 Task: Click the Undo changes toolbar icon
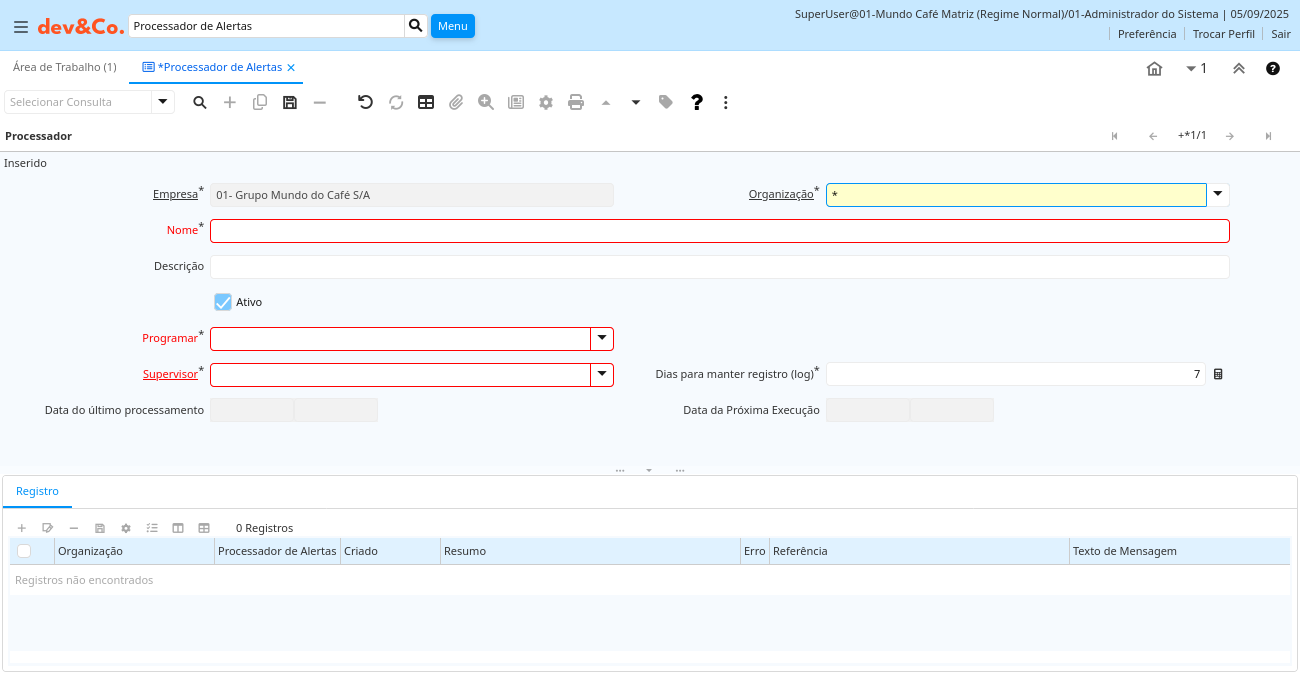[x=365, y=102]
